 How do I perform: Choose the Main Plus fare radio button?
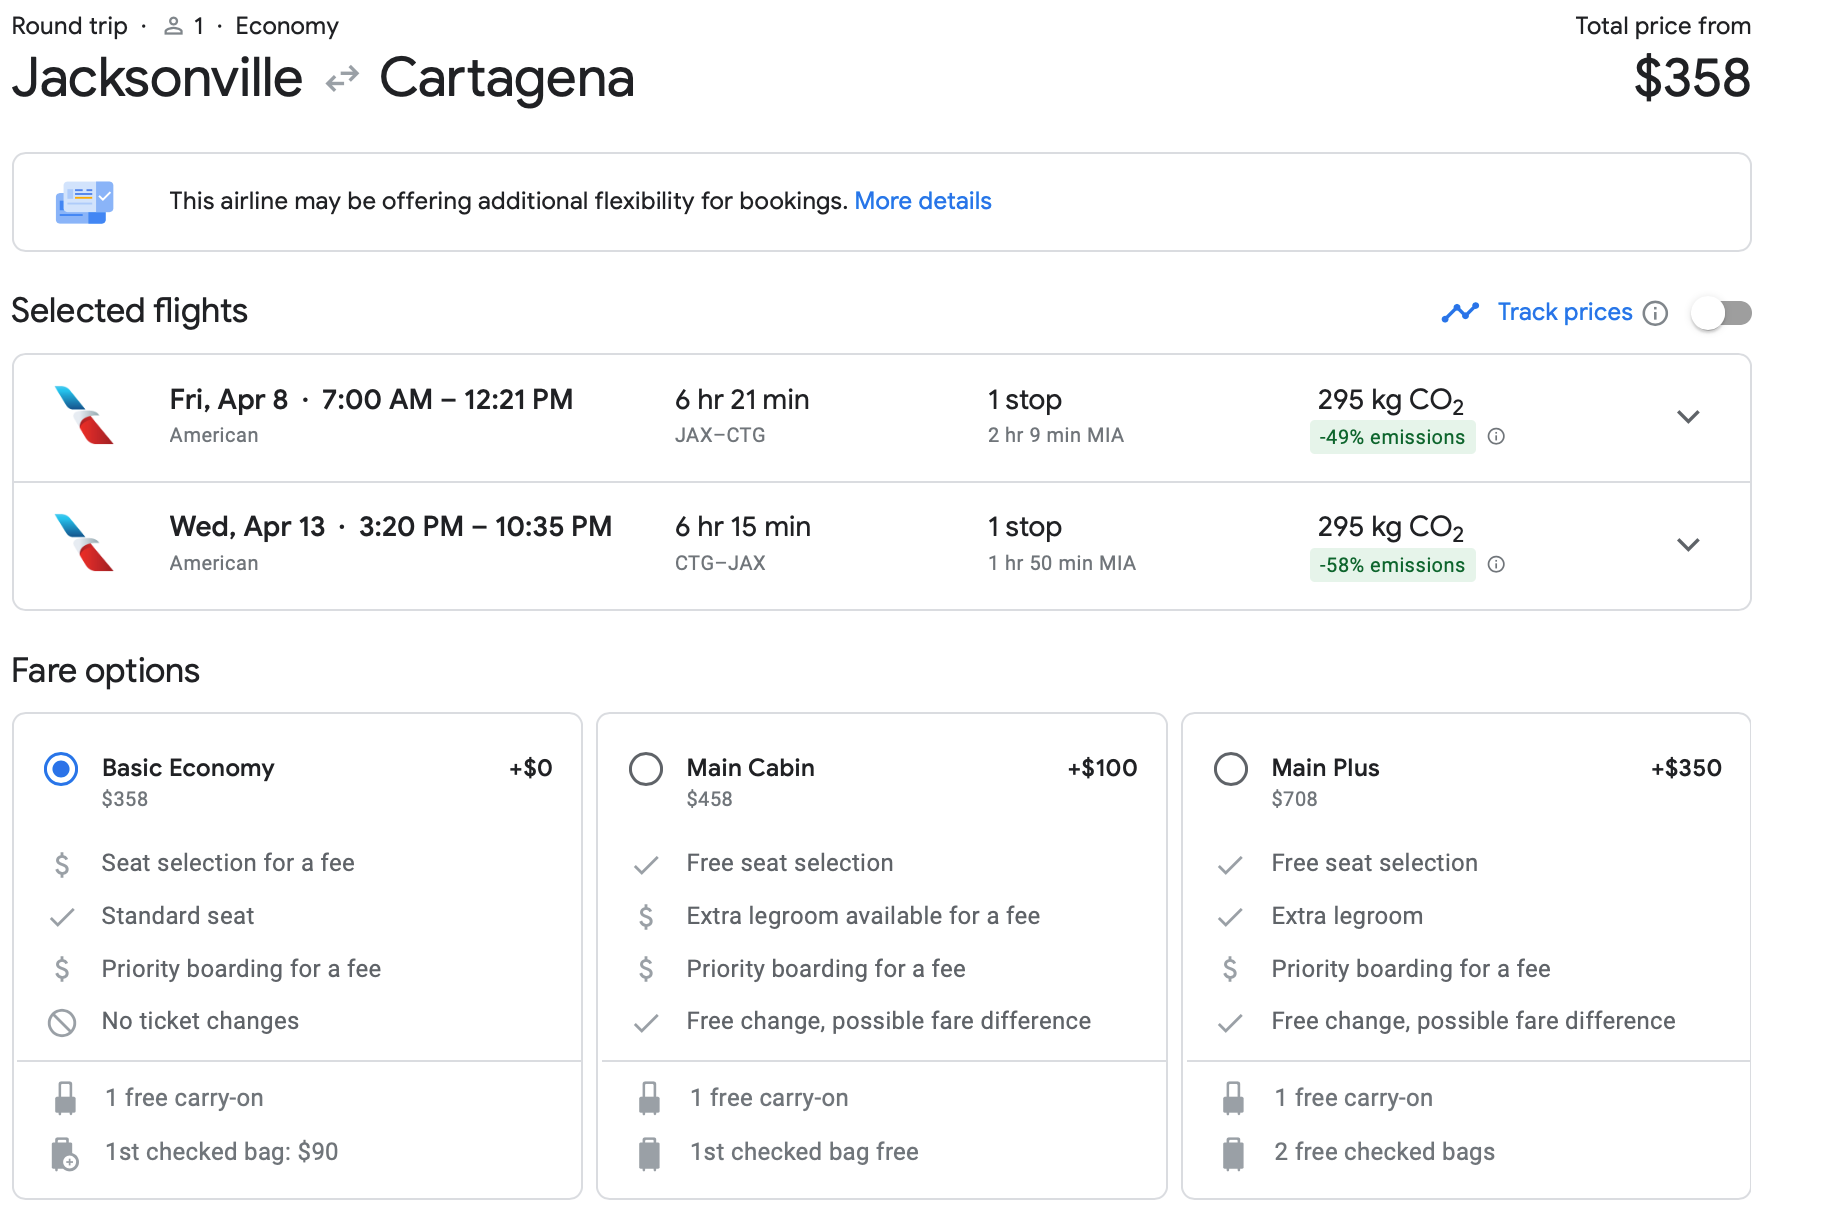click(x=1230, y=769)
